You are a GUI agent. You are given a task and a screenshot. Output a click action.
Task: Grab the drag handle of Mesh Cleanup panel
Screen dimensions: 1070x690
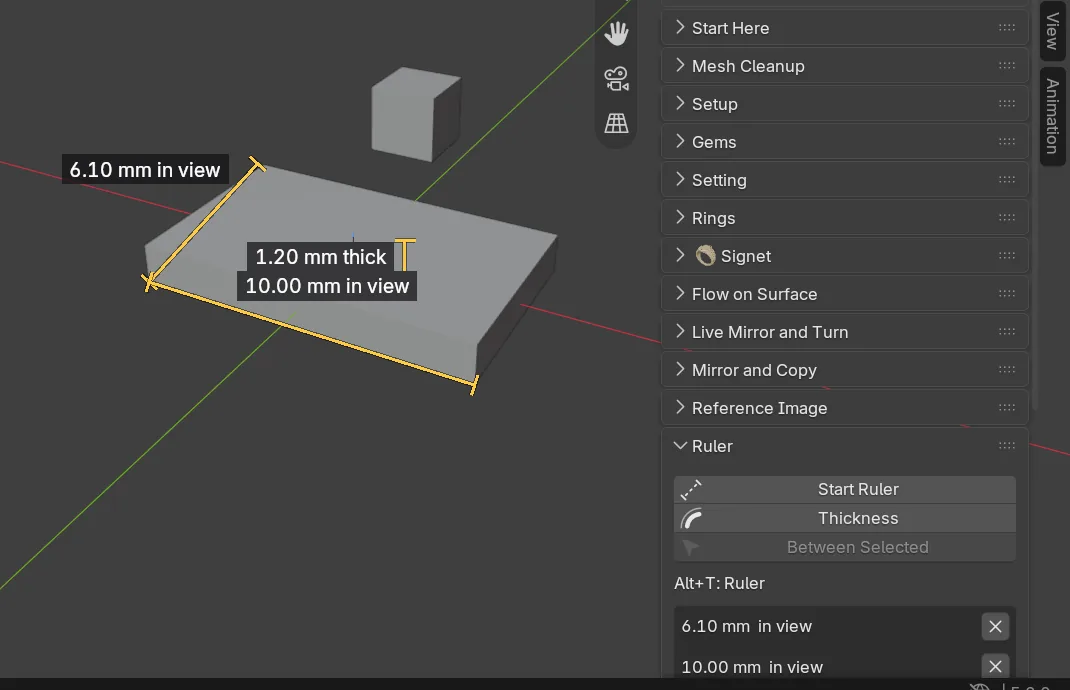[1007, 66]
